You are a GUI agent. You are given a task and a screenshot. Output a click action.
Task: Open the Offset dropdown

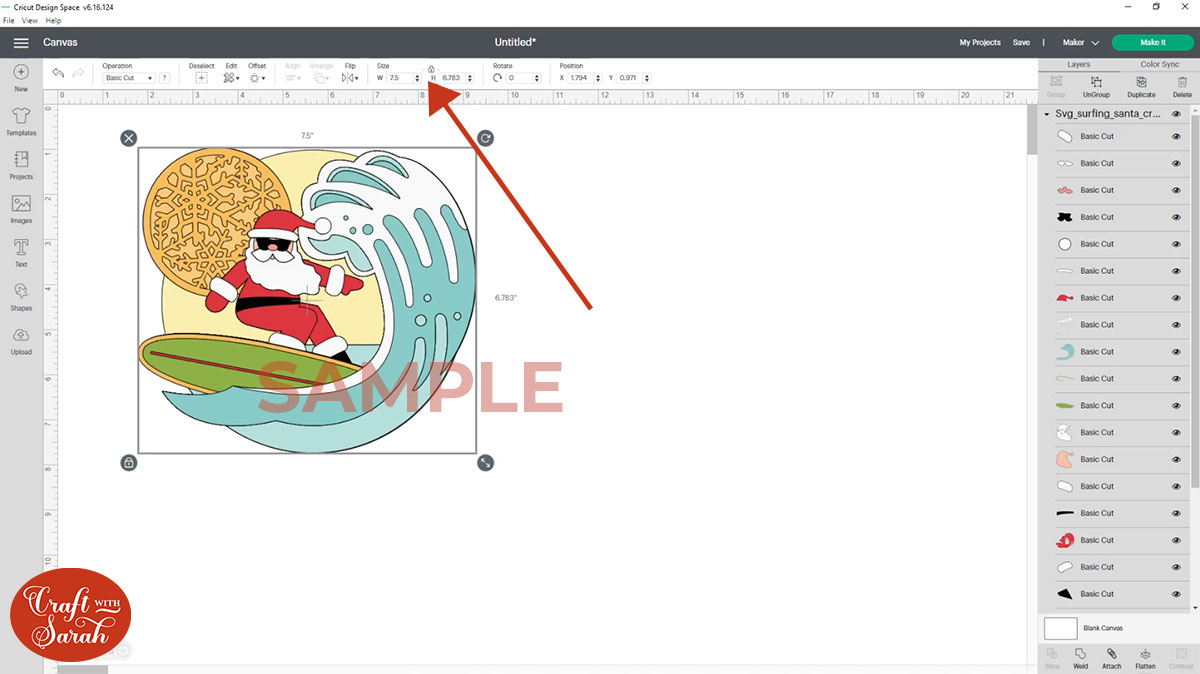pos(257,77)
